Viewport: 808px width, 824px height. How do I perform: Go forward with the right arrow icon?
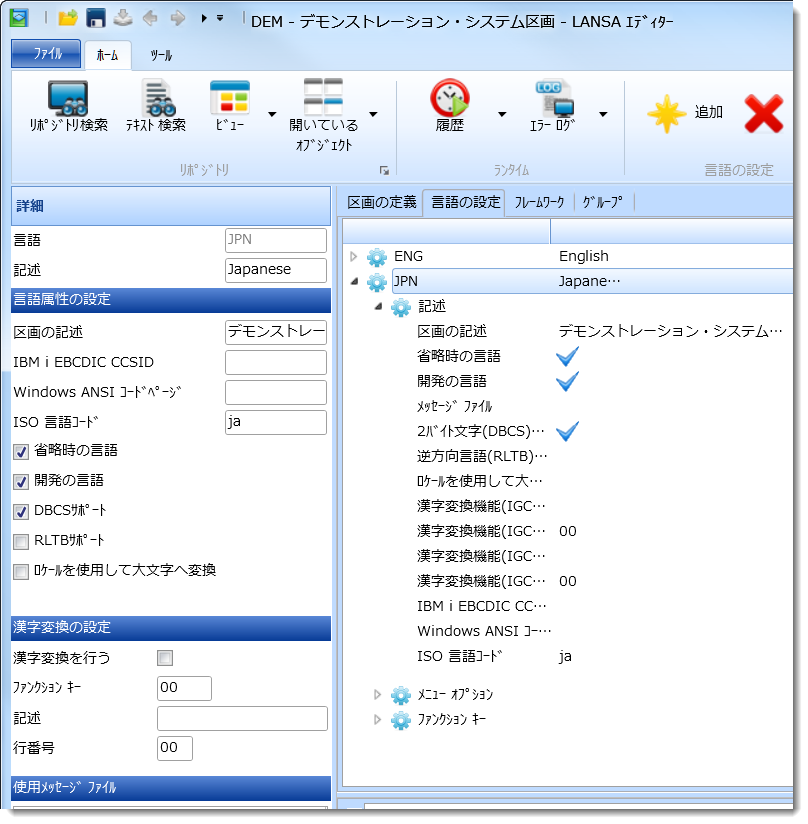coord(178,18)
